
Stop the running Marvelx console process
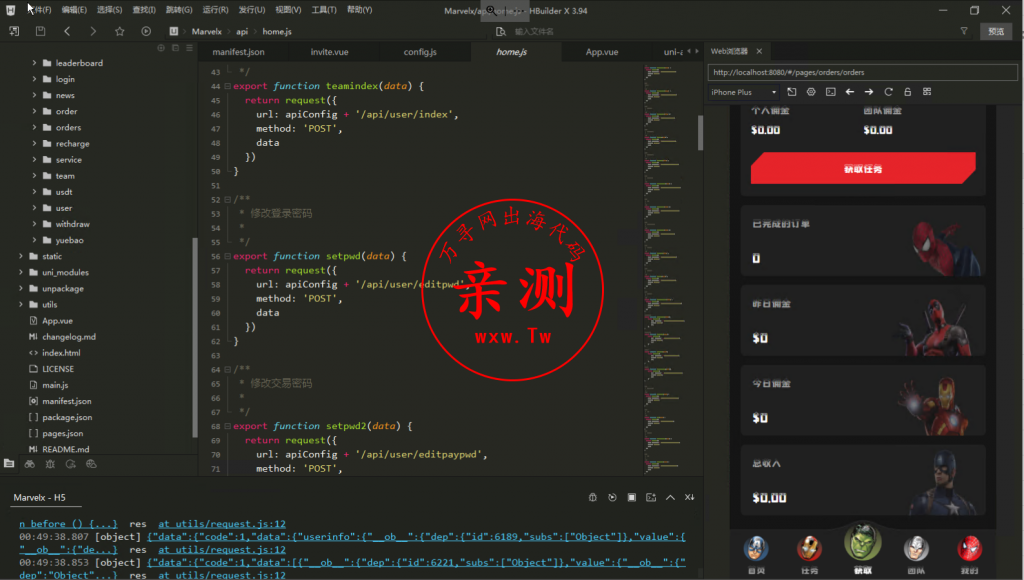click(x=631, y=497)
